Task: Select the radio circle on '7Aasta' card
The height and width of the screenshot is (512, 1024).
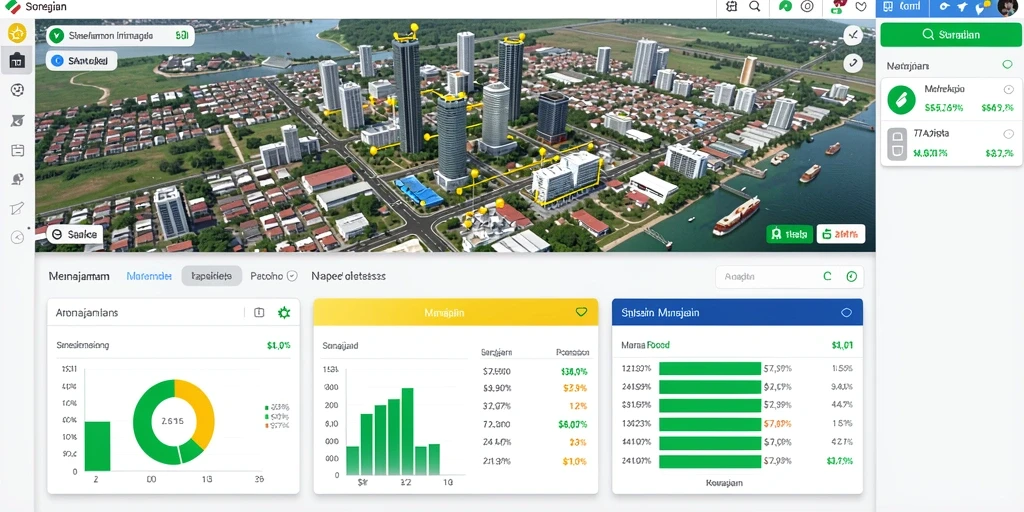Action: [x=1008, y=134]
